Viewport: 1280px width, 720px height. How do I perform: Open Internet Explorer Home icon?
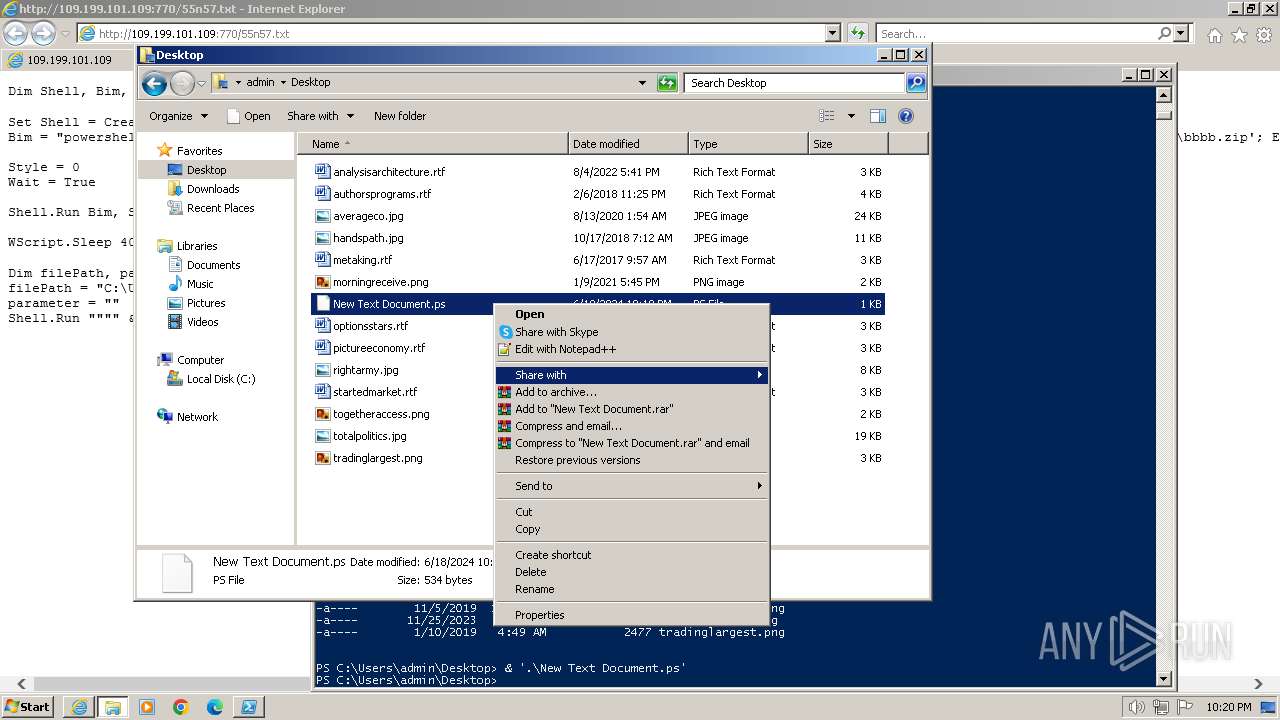(1214, 35)
